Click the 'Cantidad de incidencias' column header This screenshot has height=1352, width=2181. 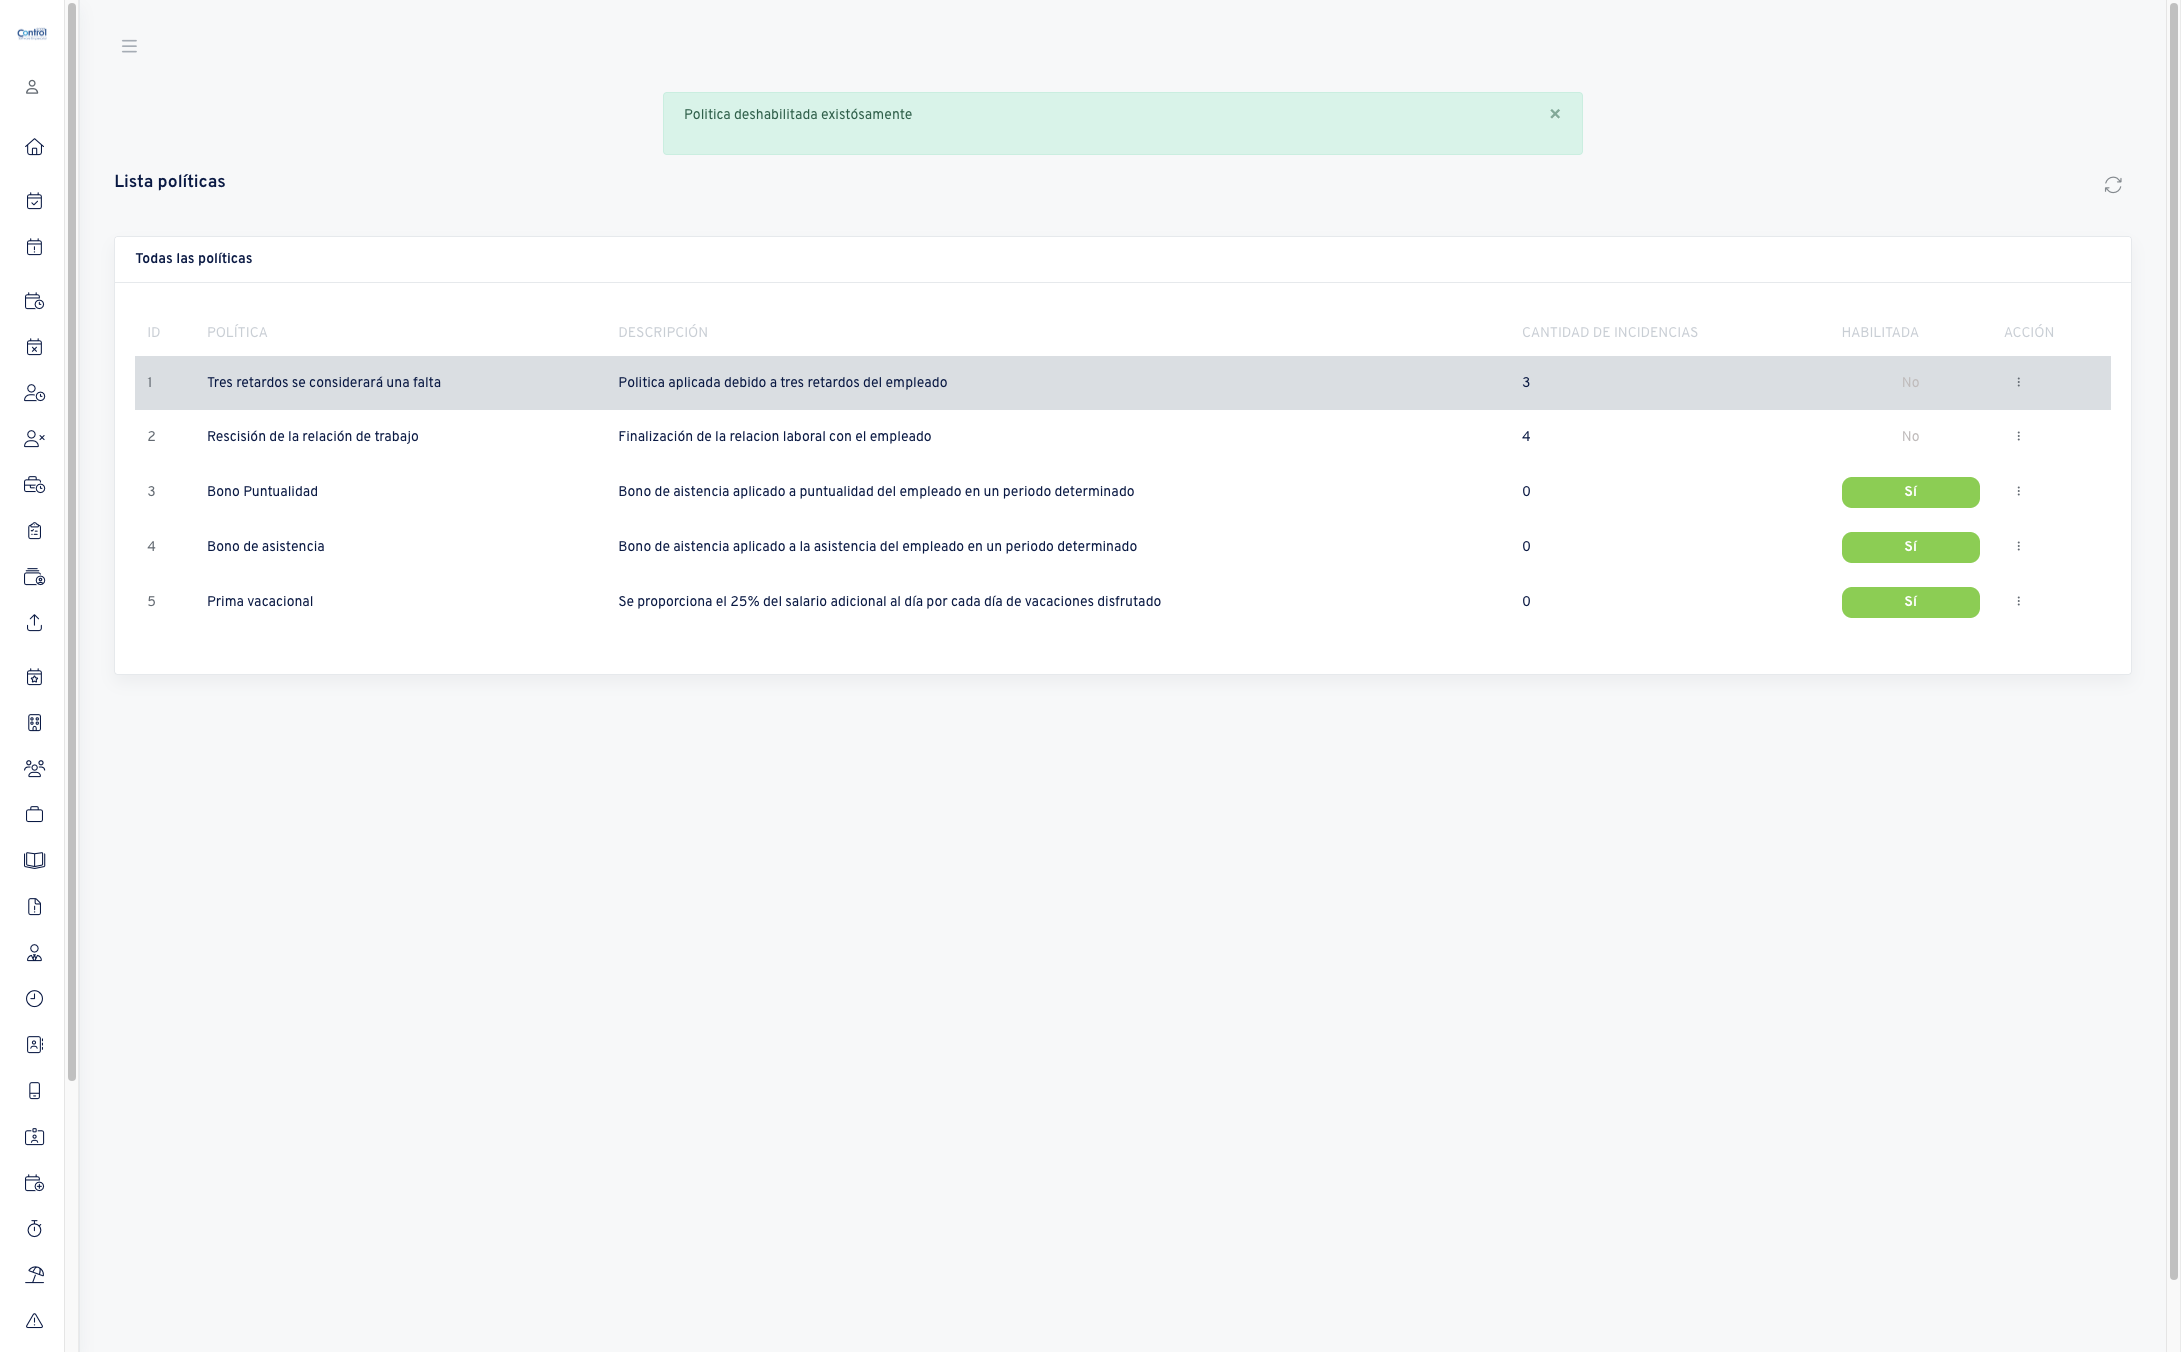pos(1610,333)
